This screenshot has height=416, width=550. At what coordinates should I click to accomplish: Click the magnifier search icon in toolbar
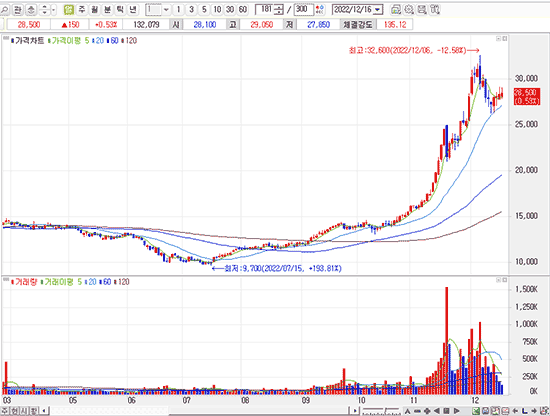(x=5, y=9)
